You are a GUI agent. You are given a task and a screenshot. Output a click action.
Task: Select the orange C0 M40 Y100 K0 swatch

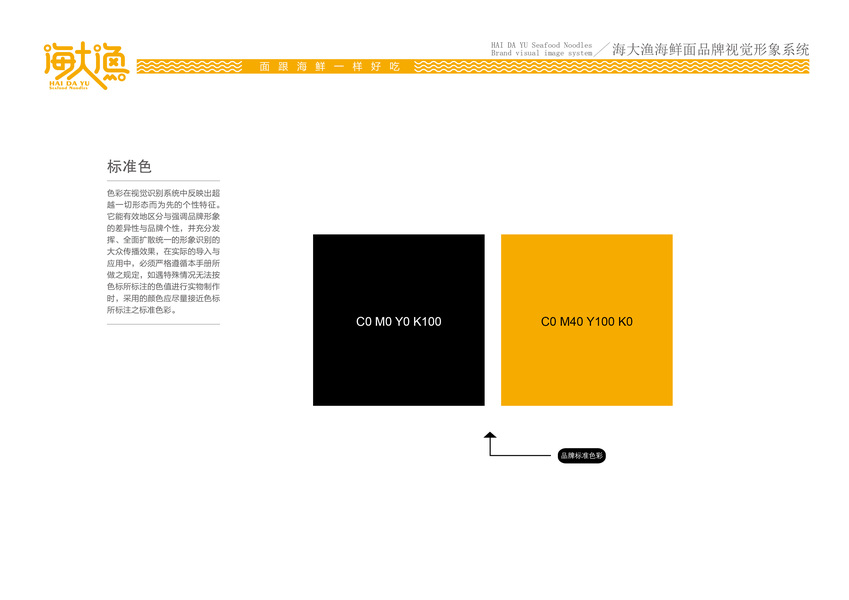pos(586,320)
